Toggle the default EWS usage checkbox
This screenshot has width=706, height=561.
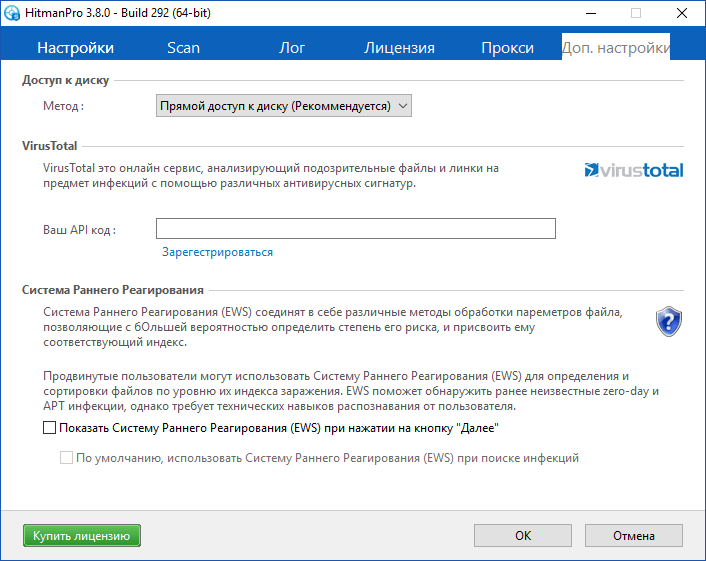pyautogui.click(x=67, y=458)
